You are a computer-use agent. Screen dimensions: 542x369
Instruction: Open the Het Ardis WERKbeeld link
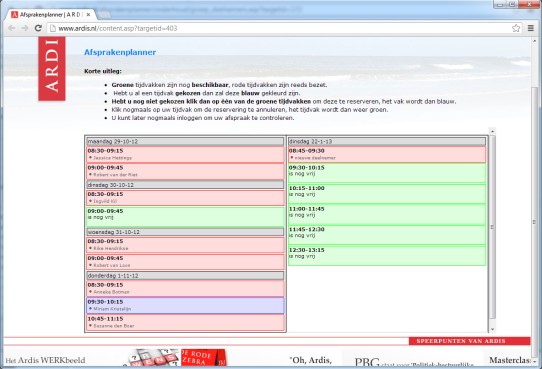(45, 360)
